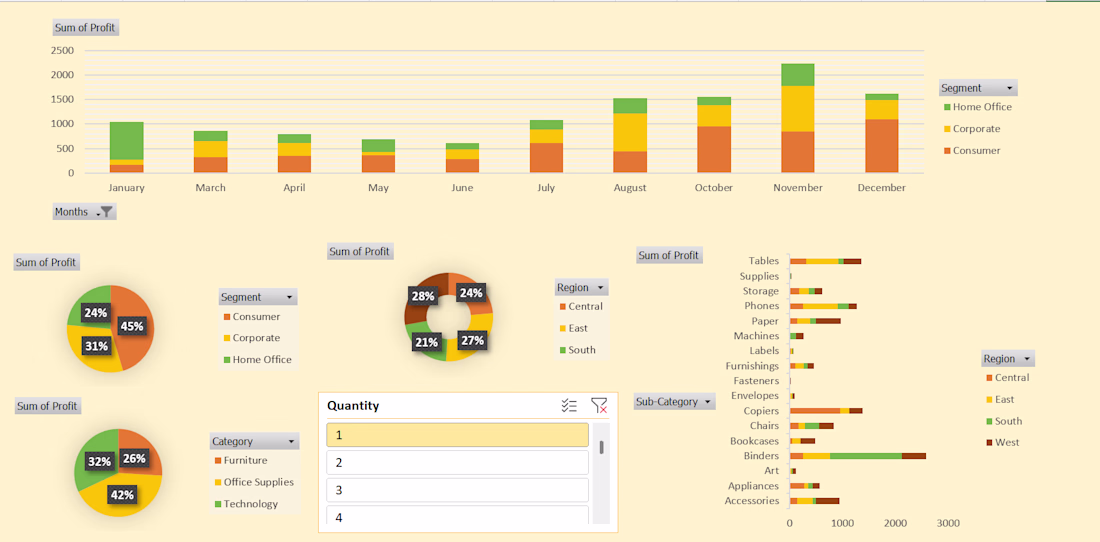Image resolution: width=1100 pixels, height=542 pixels.
Task: Click South legend entry beside donut
Action: [x=577, y=350]
